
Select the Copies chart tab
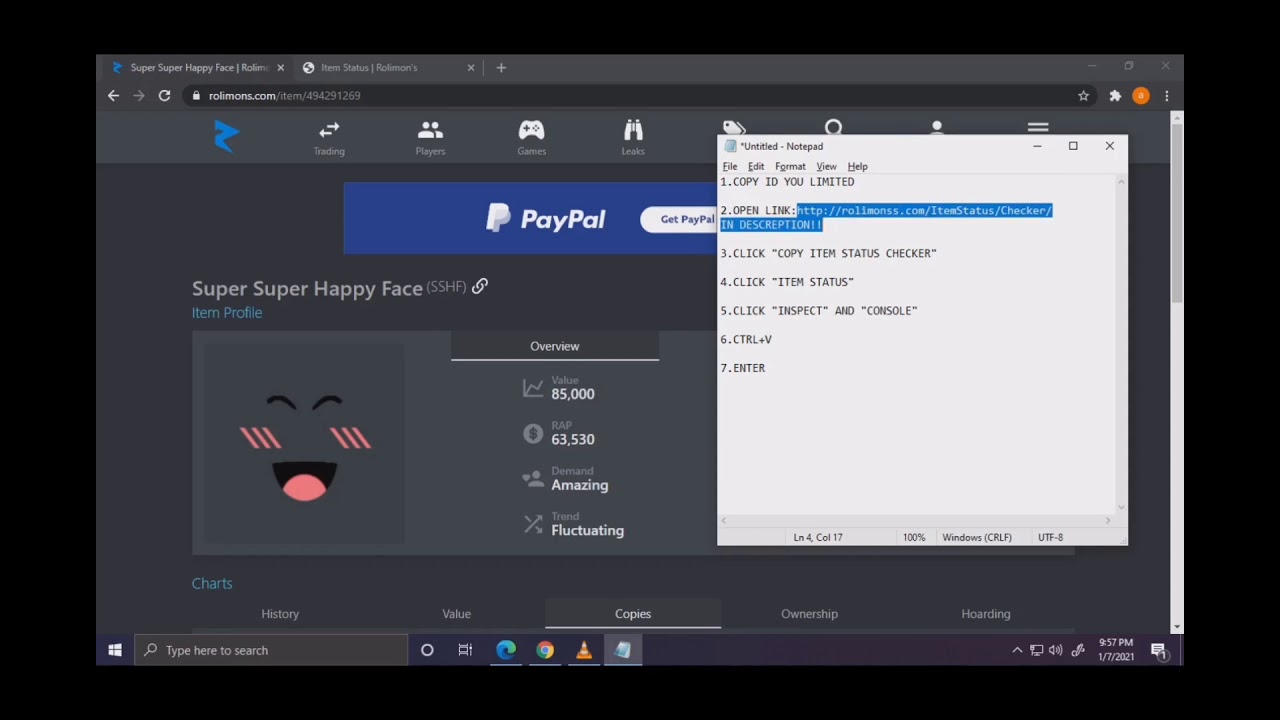[633, 614]
